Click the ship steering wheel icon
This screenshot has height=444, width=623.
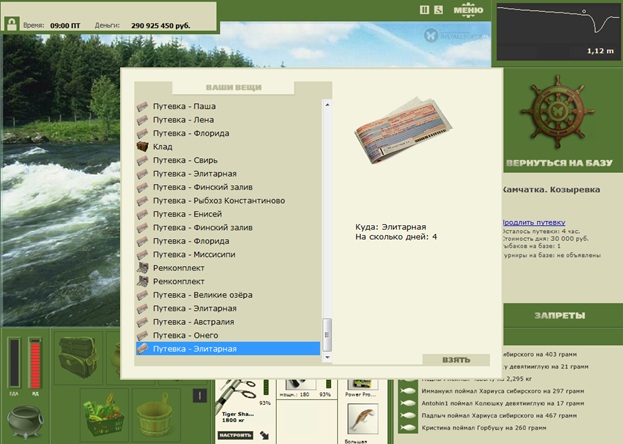(x=557, y=112)
